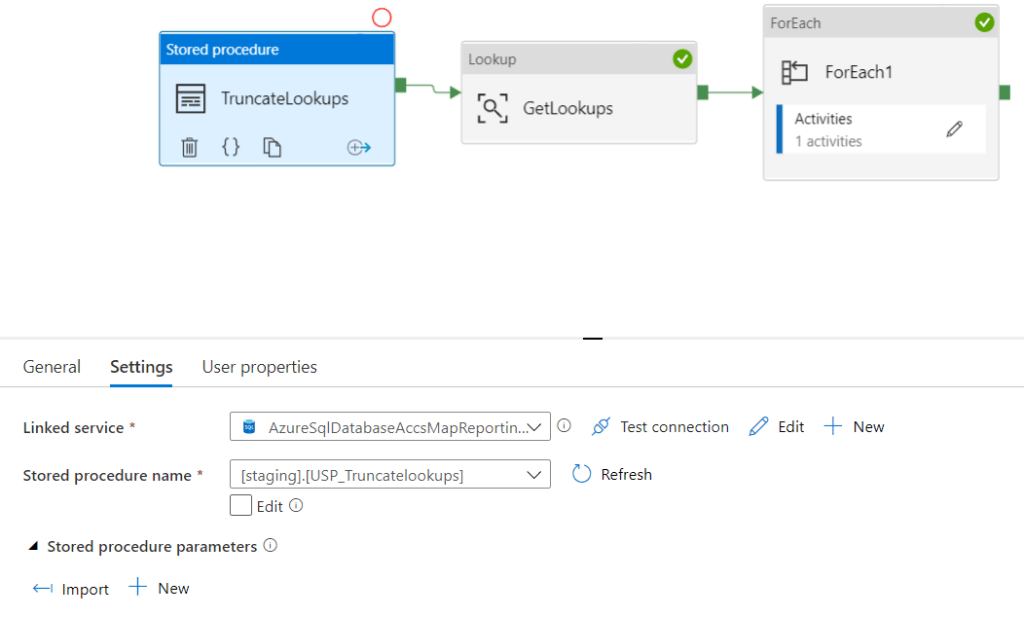Edit the AzureSqlDatabase linked service

[x=777, y=426]
